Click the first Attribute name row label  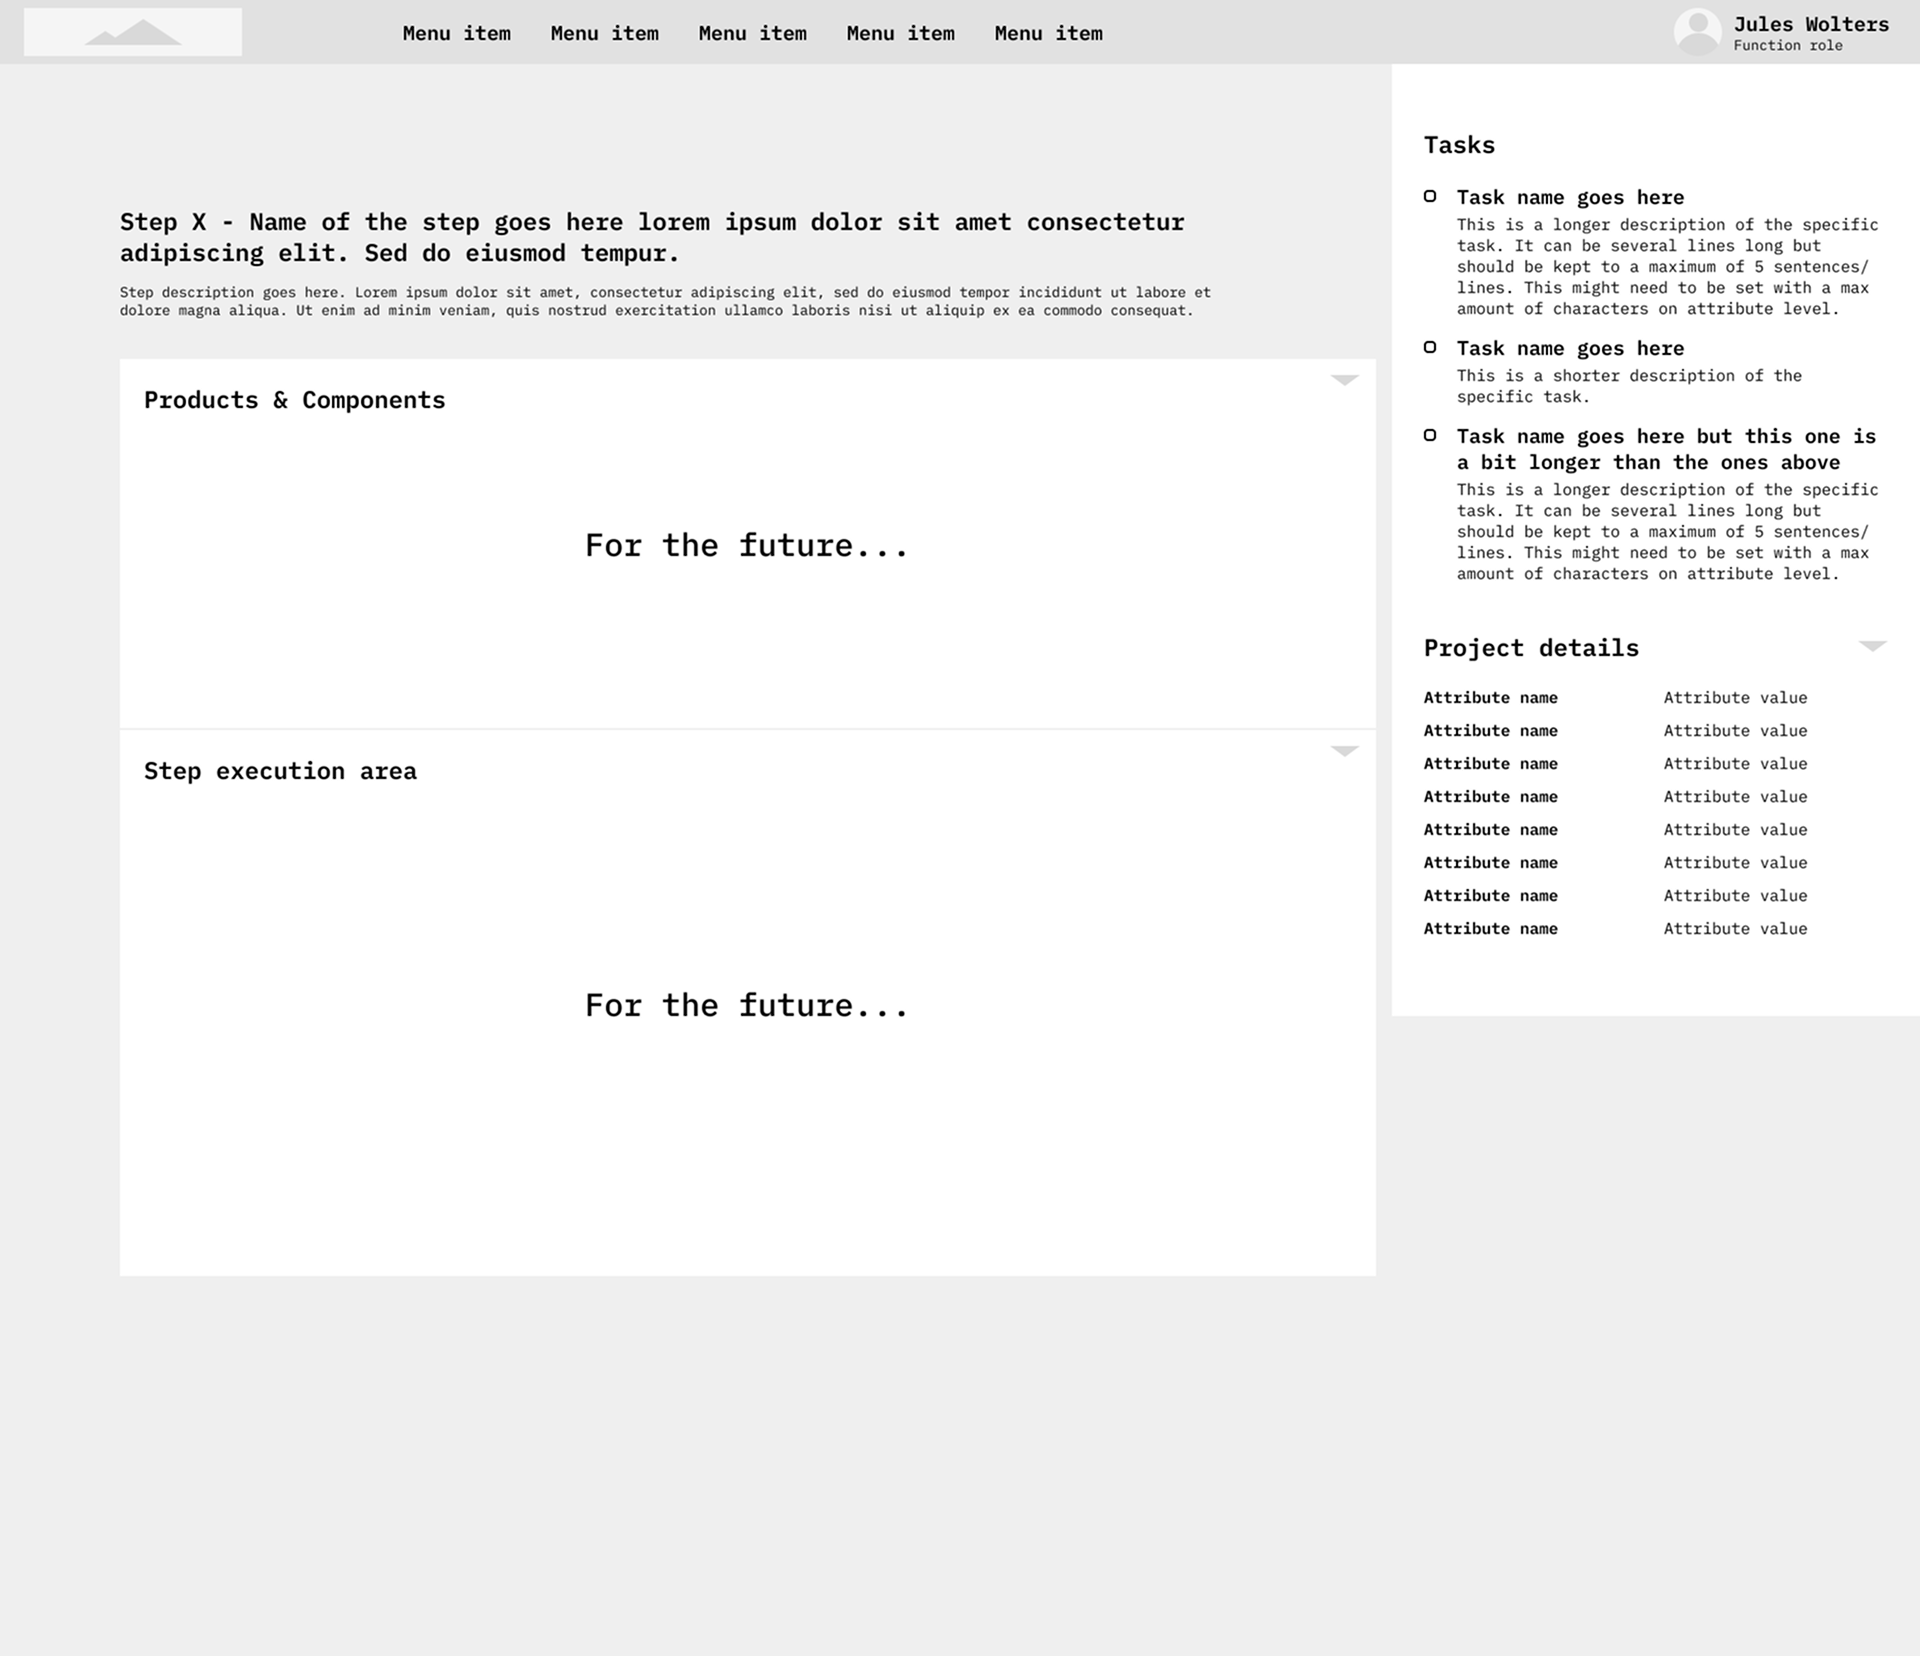(1490, 698)
